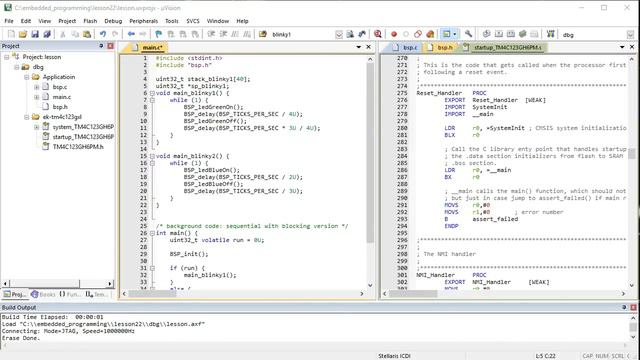Open the Flash menu
Image resolution: width=640 pixels, height=360 pixels.
click(x=90, y=21)
